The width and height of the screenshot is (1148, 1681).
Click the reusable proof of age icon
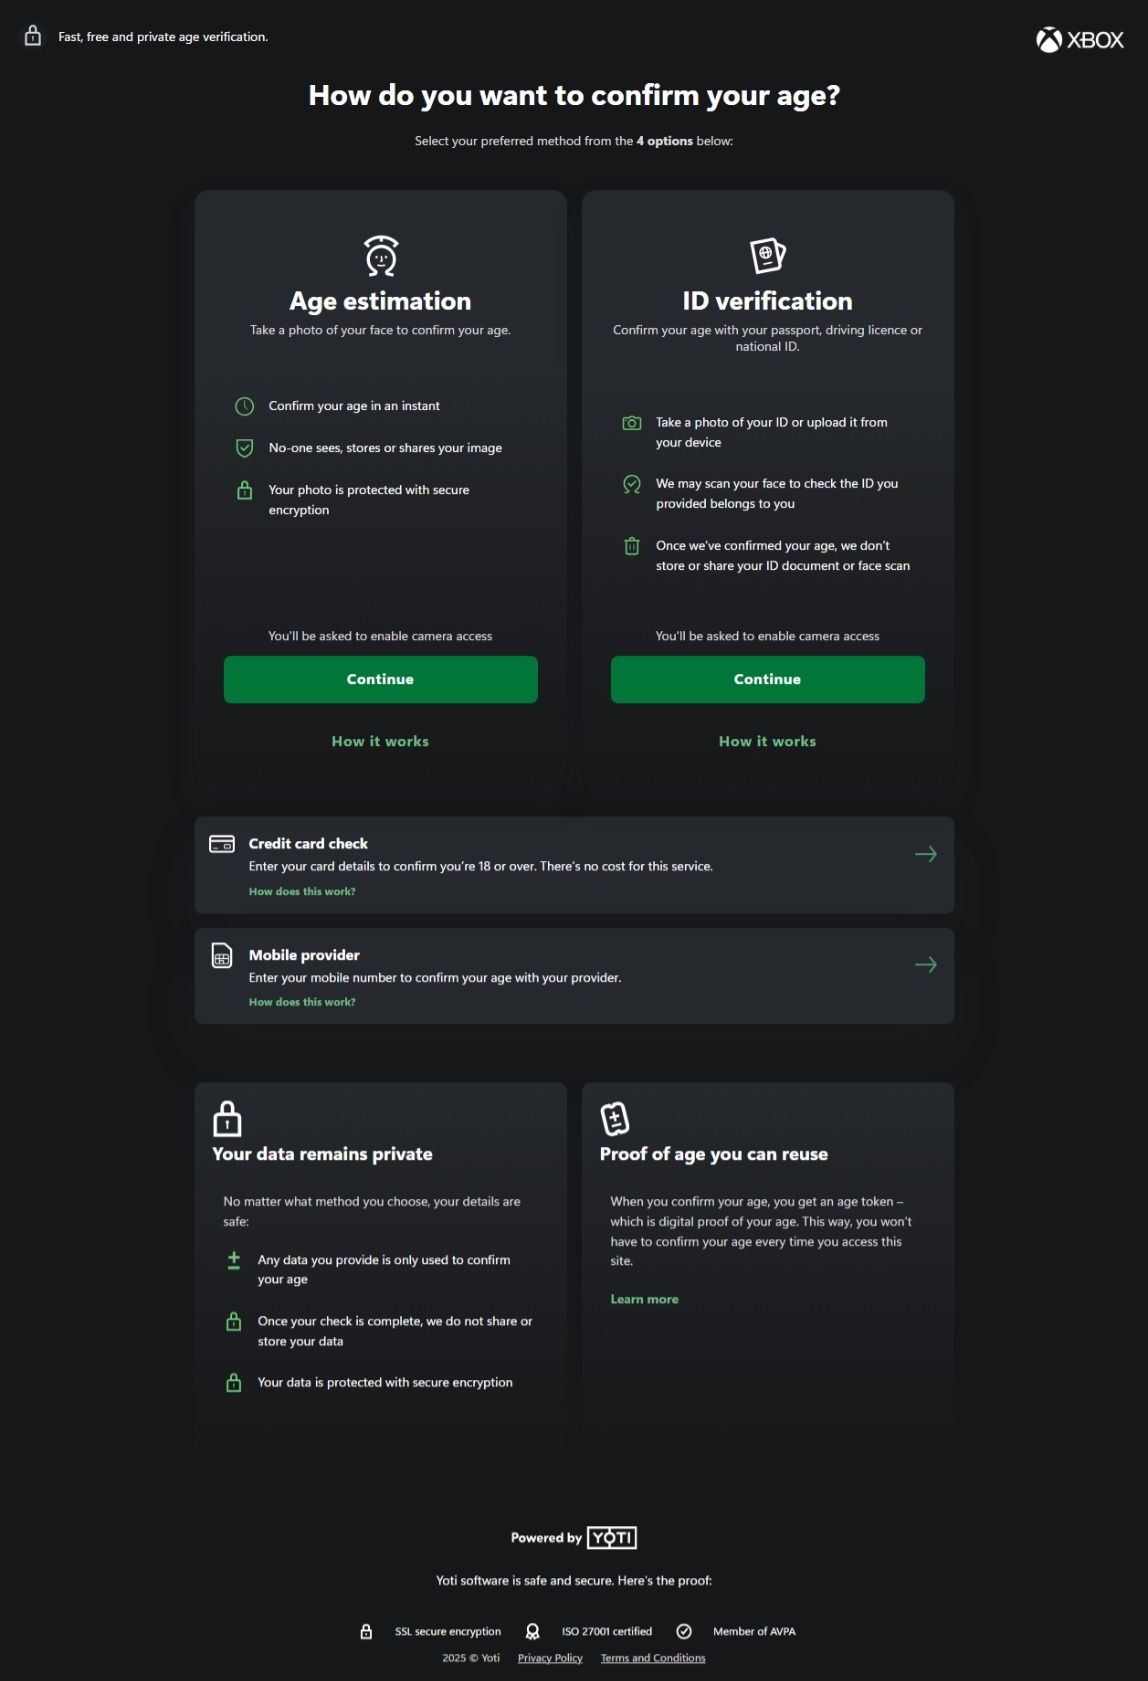615,1118
